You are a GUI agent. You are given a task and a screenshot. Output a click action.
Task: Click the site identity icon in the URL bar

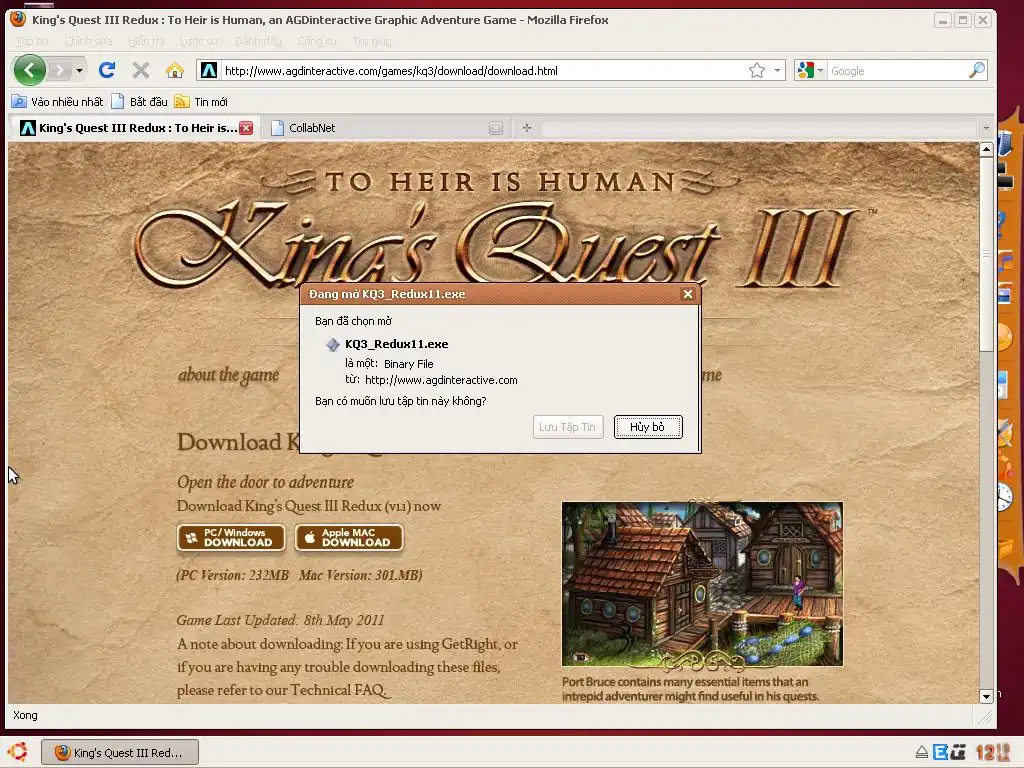click(x=208, y=71)
